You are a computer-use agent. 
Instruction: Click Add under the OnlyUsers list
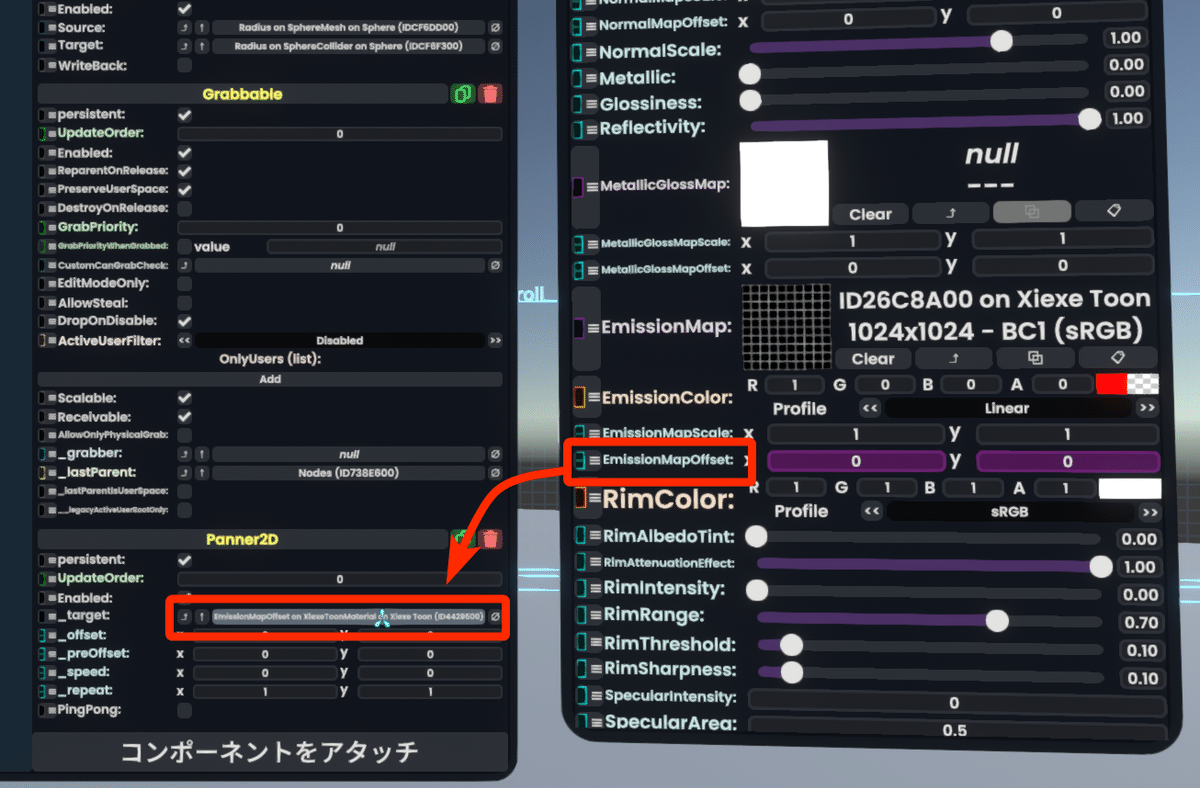(x=270, y=379)
